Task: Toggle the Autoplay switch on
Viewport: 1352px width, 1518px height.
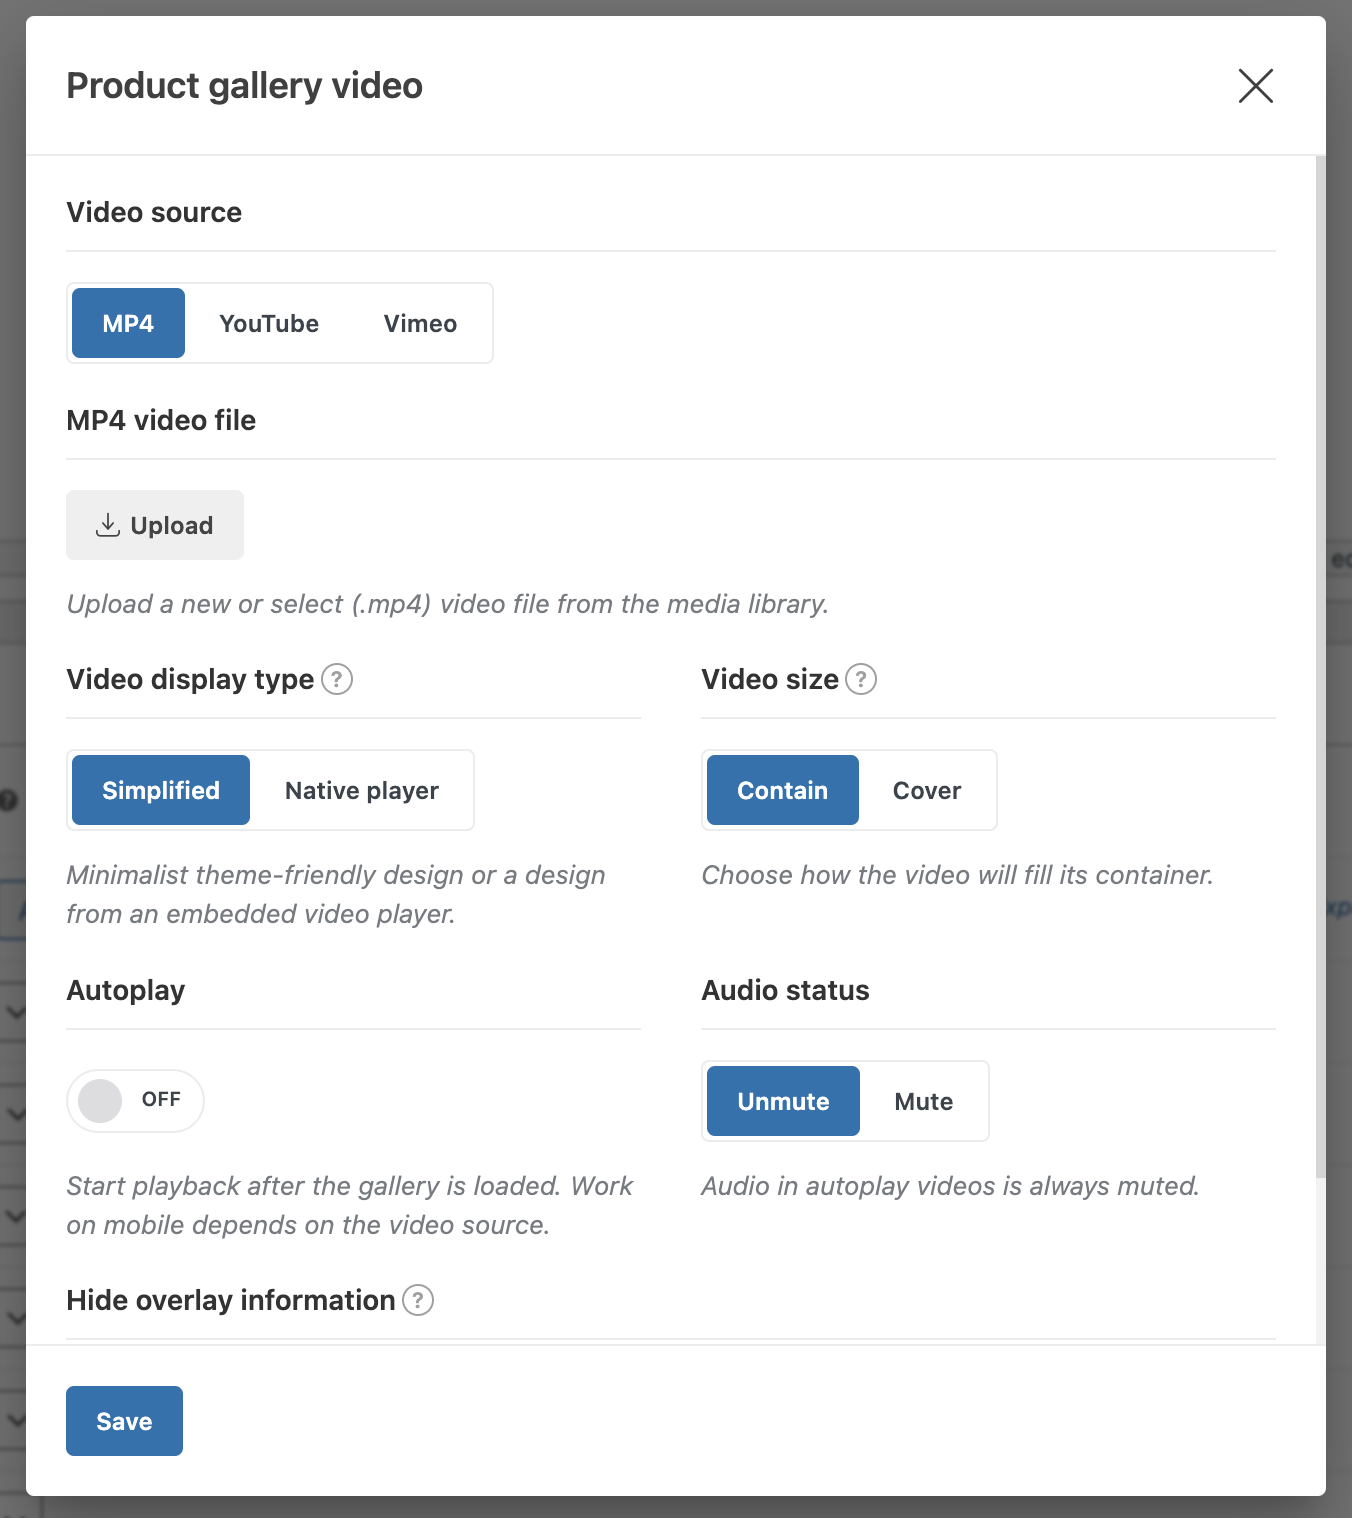Action: coord(135,1101)
